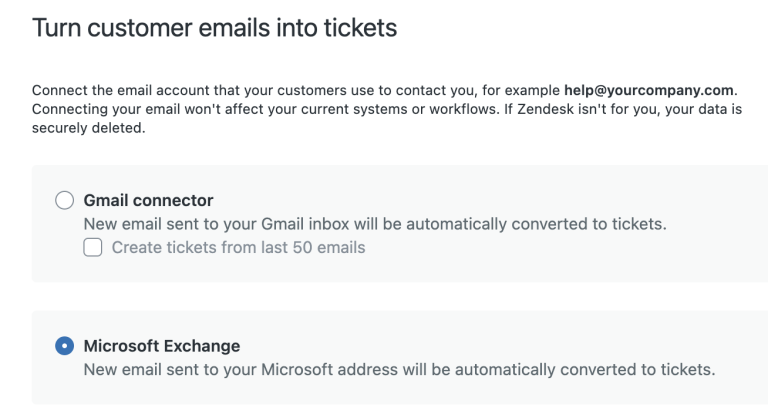Screen dimensions: 768x418
Task: Click the selected Microsoft Exchange radio button
Action: pyautogui.click(x=64, y=347)
